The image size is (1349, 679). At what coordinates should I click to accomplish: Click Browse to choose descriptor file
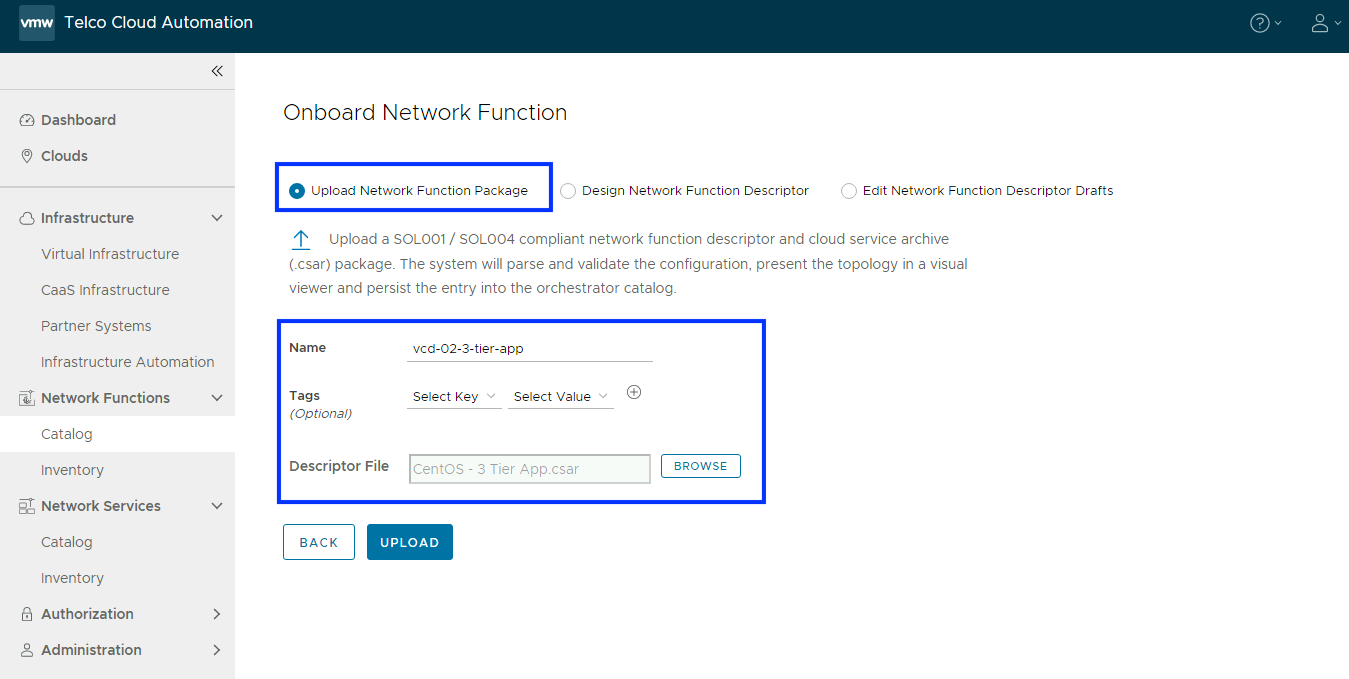(x=700, y=466)
